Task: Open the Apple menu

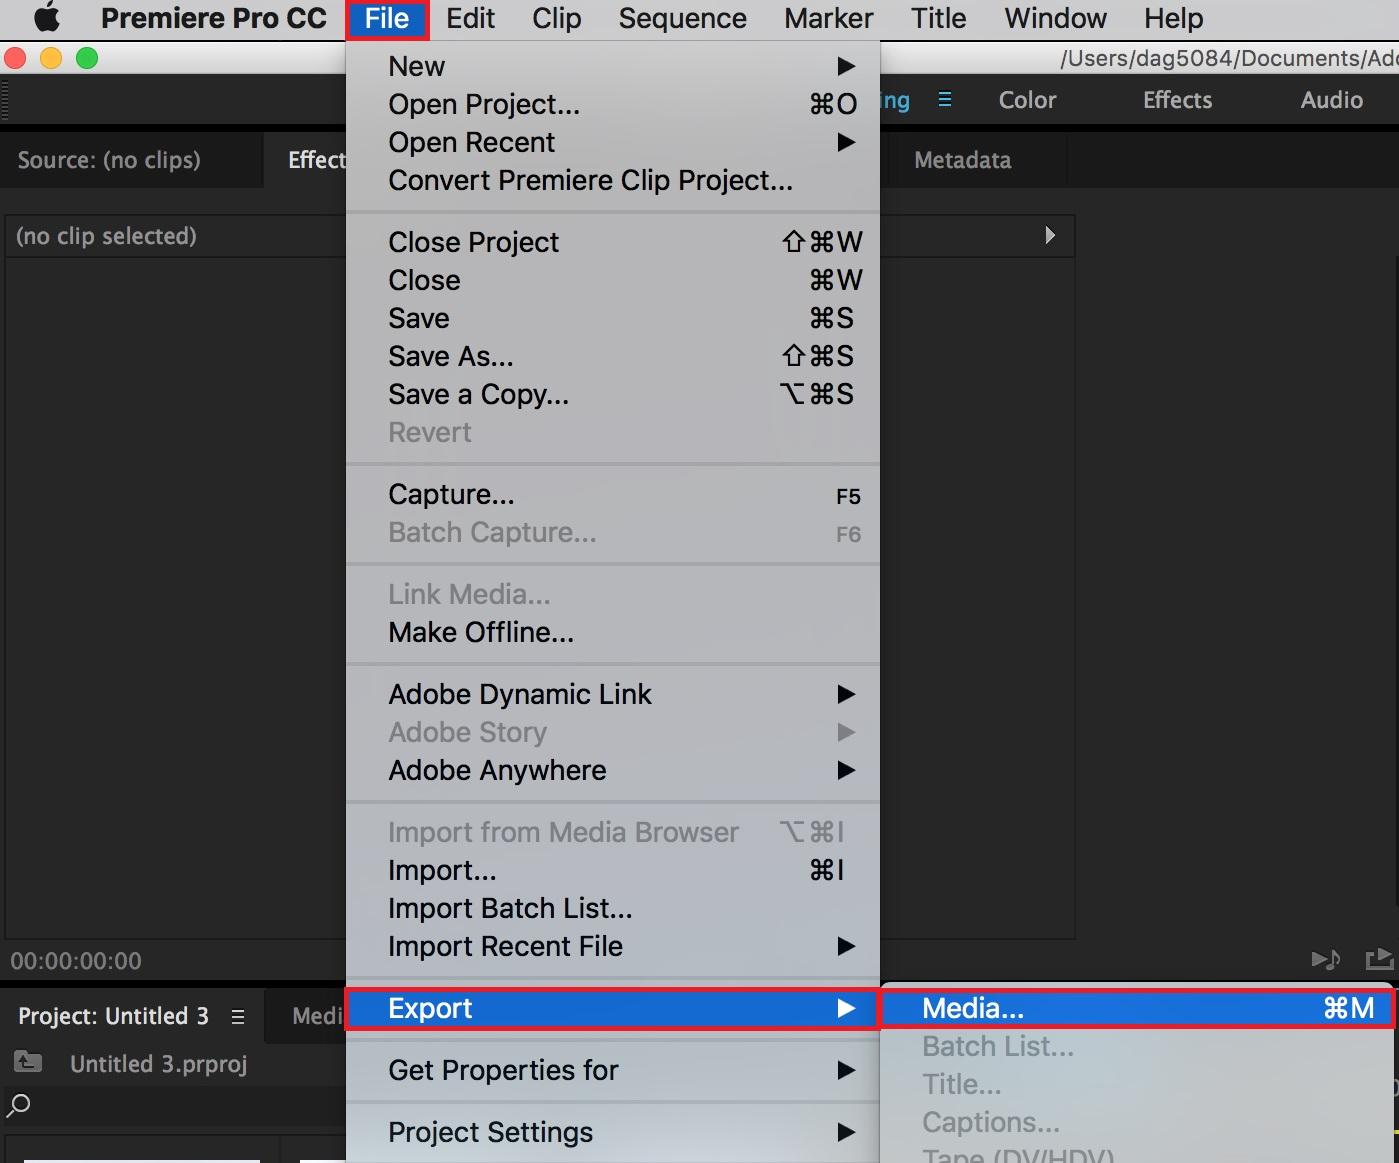Action: coord(46,18)
